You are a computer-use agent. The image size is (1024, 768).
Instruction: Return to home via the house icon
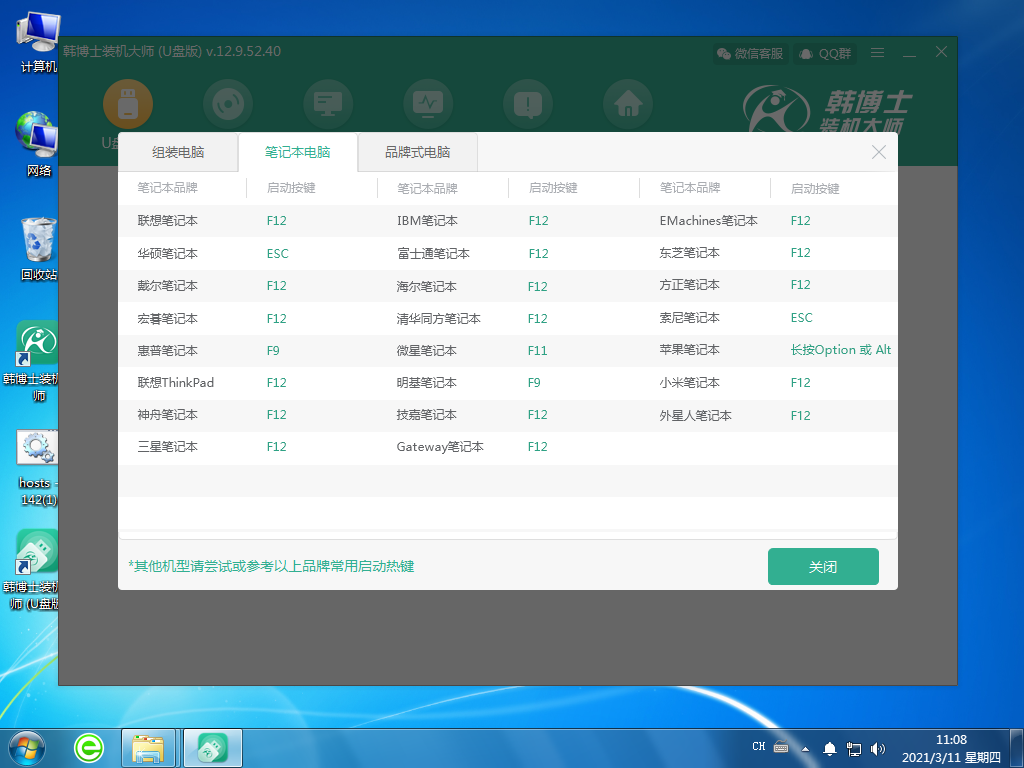(x=628, y=103)
